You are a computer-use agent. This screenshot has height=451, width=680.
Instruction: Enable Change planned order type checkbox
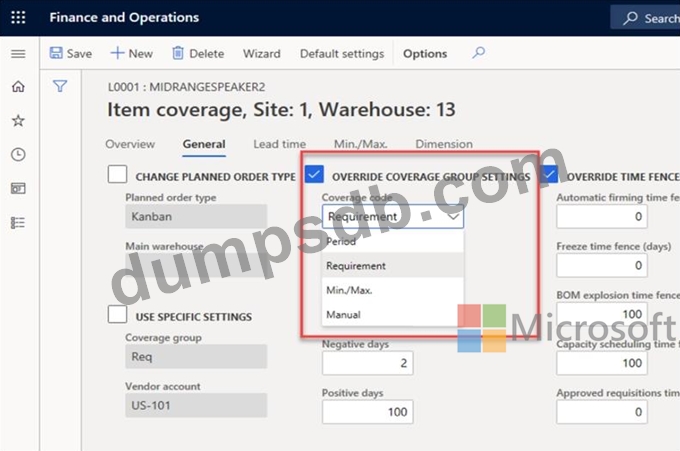tap(116, 176)
